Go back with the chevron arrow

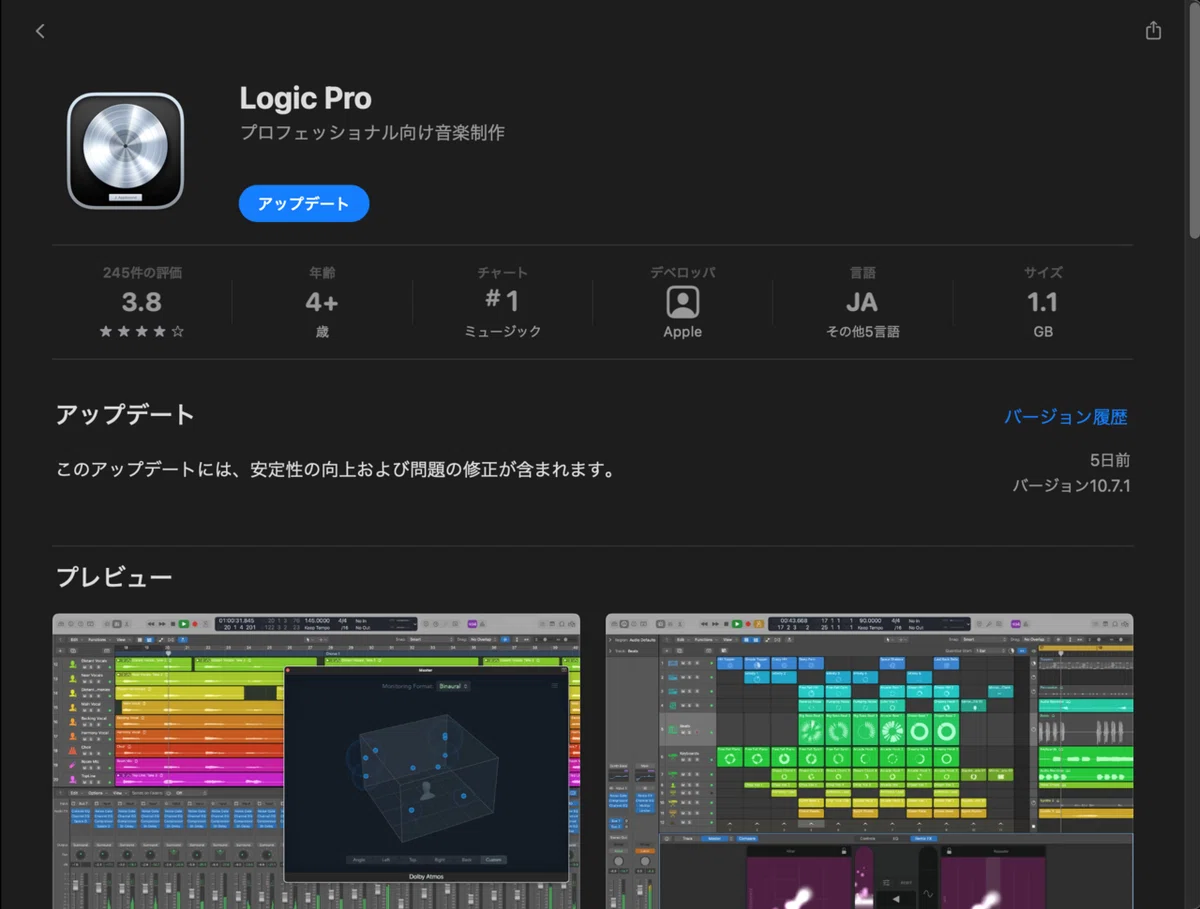pyautogui.click(x=40, y=31)
